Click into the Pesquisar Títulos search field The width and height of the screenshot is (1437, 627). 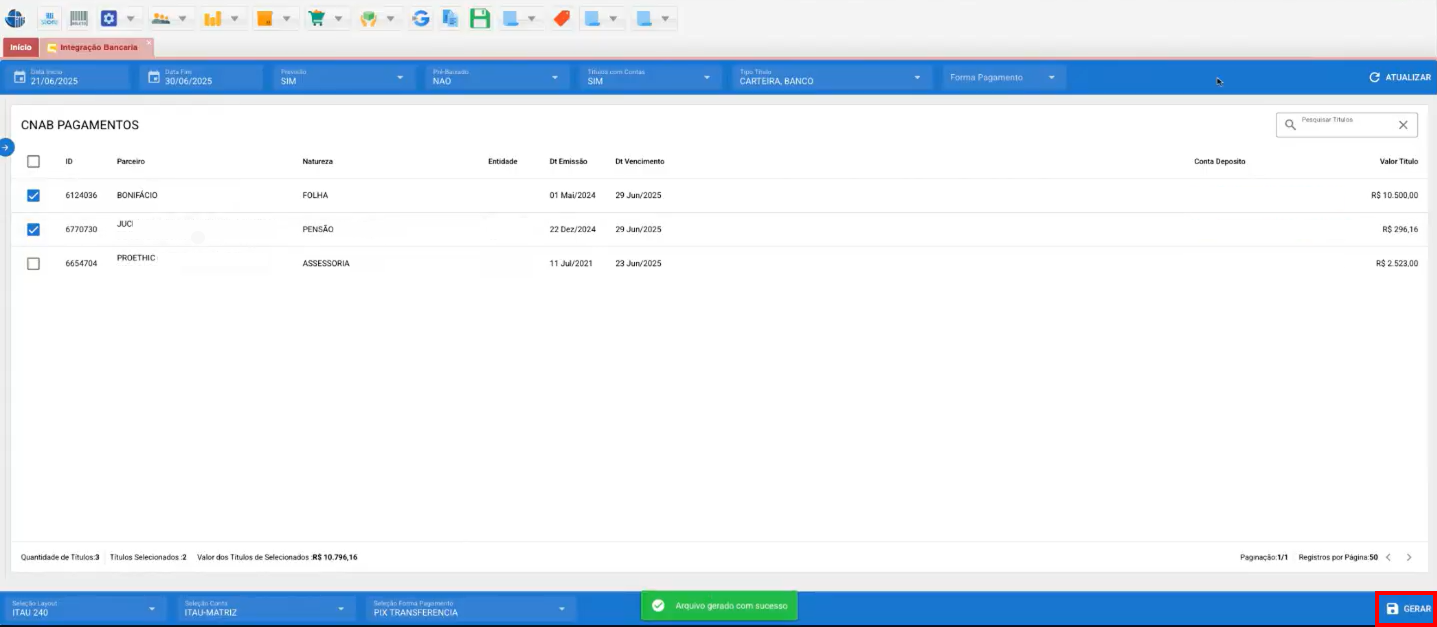tap(1346, 125)
